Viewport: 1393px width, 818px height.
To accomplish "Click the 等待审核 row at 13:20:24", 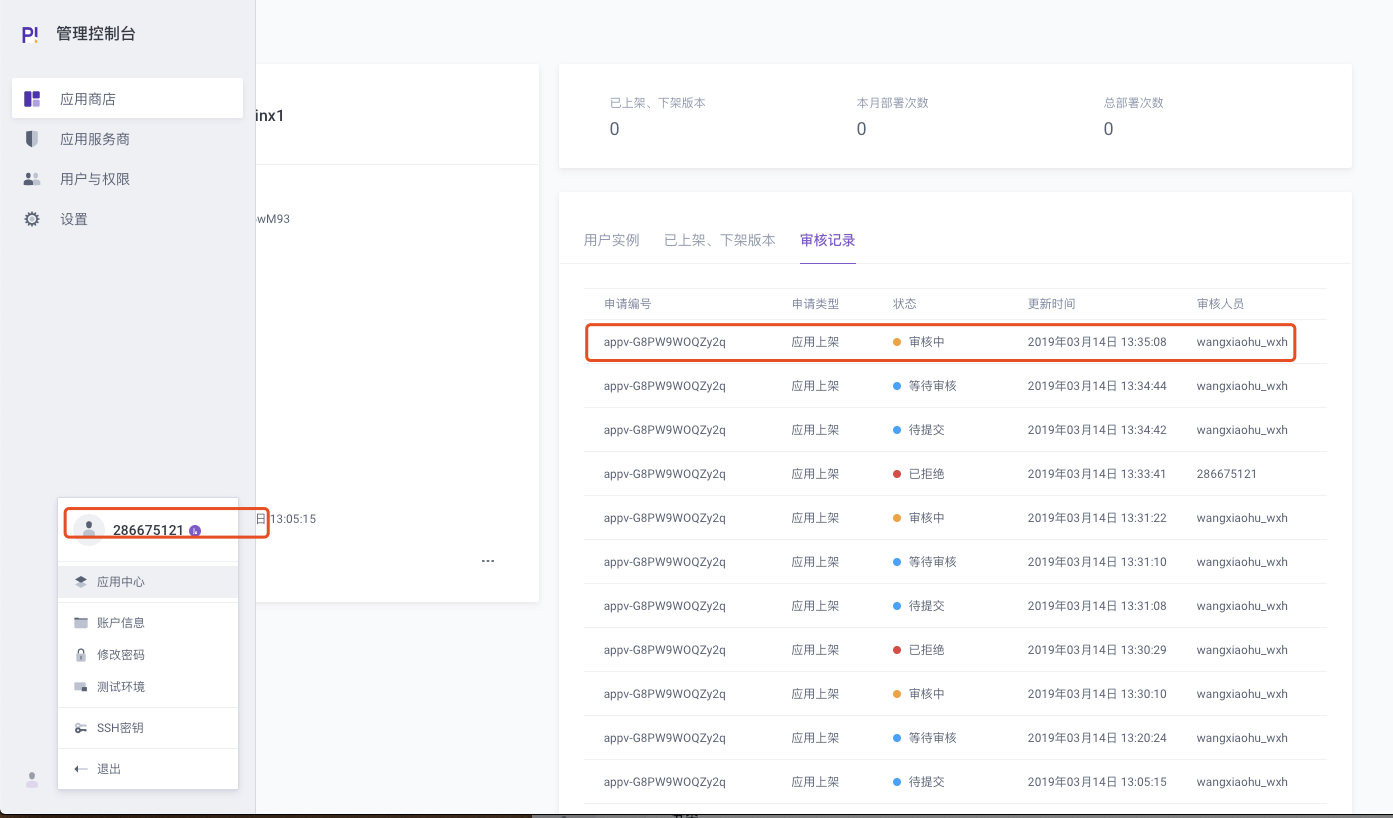I will (x=955, y=738).
